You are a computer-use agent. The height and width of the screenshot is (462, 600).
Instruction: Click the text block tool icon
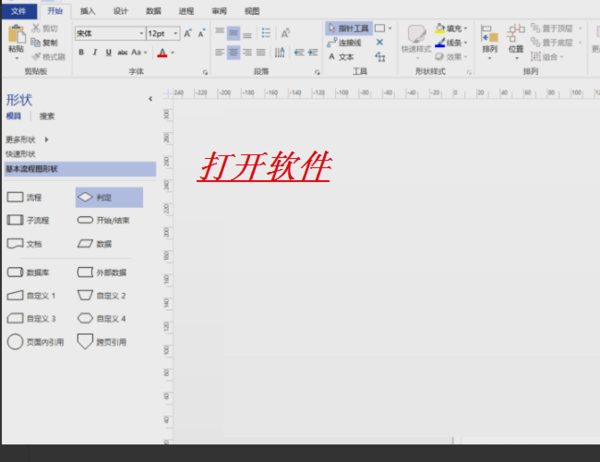380,57
